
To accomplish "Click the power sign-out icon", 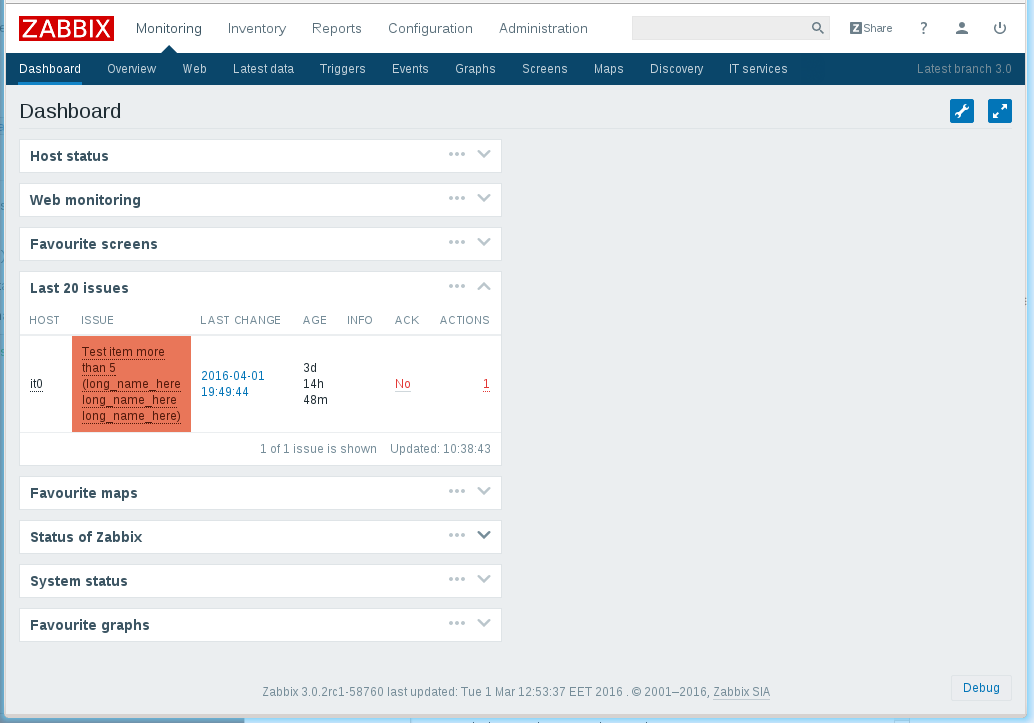I will (1000, 28).
